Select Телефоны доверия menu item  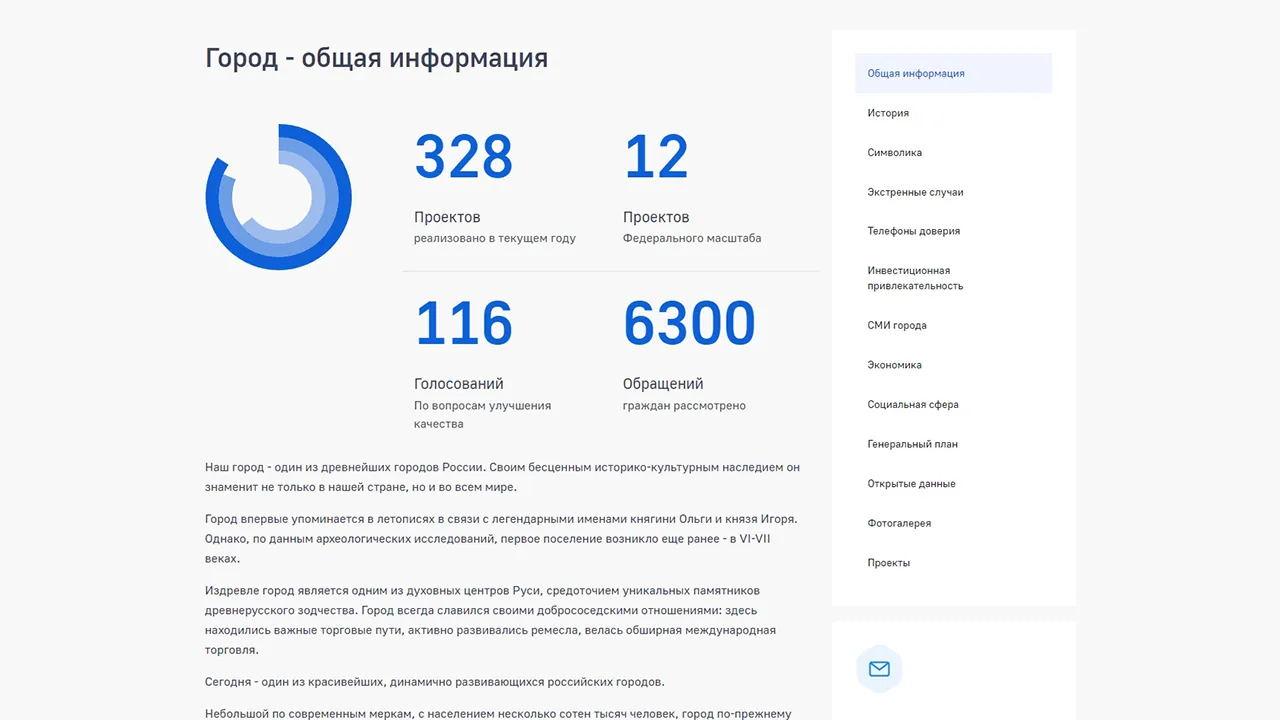(x=913, y=231)
